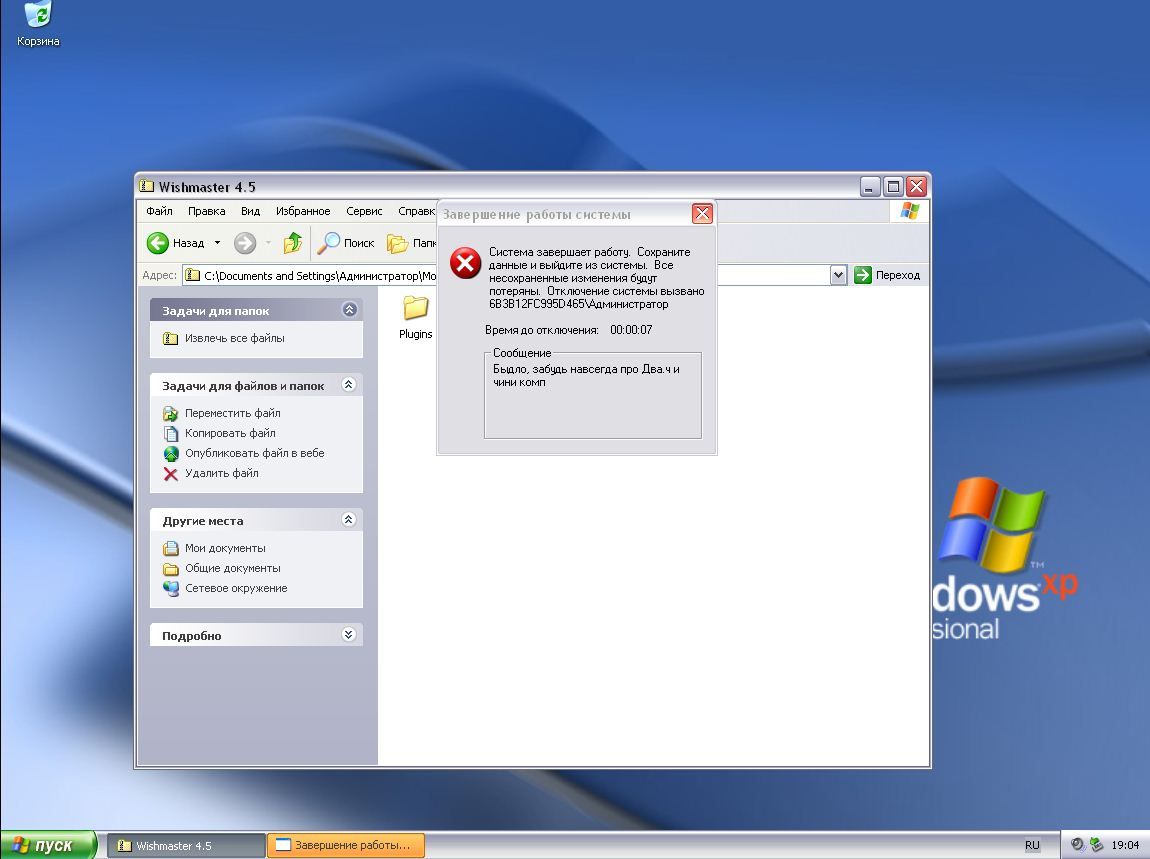Minimize the Wishmaster 4.5 window
The width and height of the screenshot is (1150, 859).
pyautogui.click(x=870, y=186)
